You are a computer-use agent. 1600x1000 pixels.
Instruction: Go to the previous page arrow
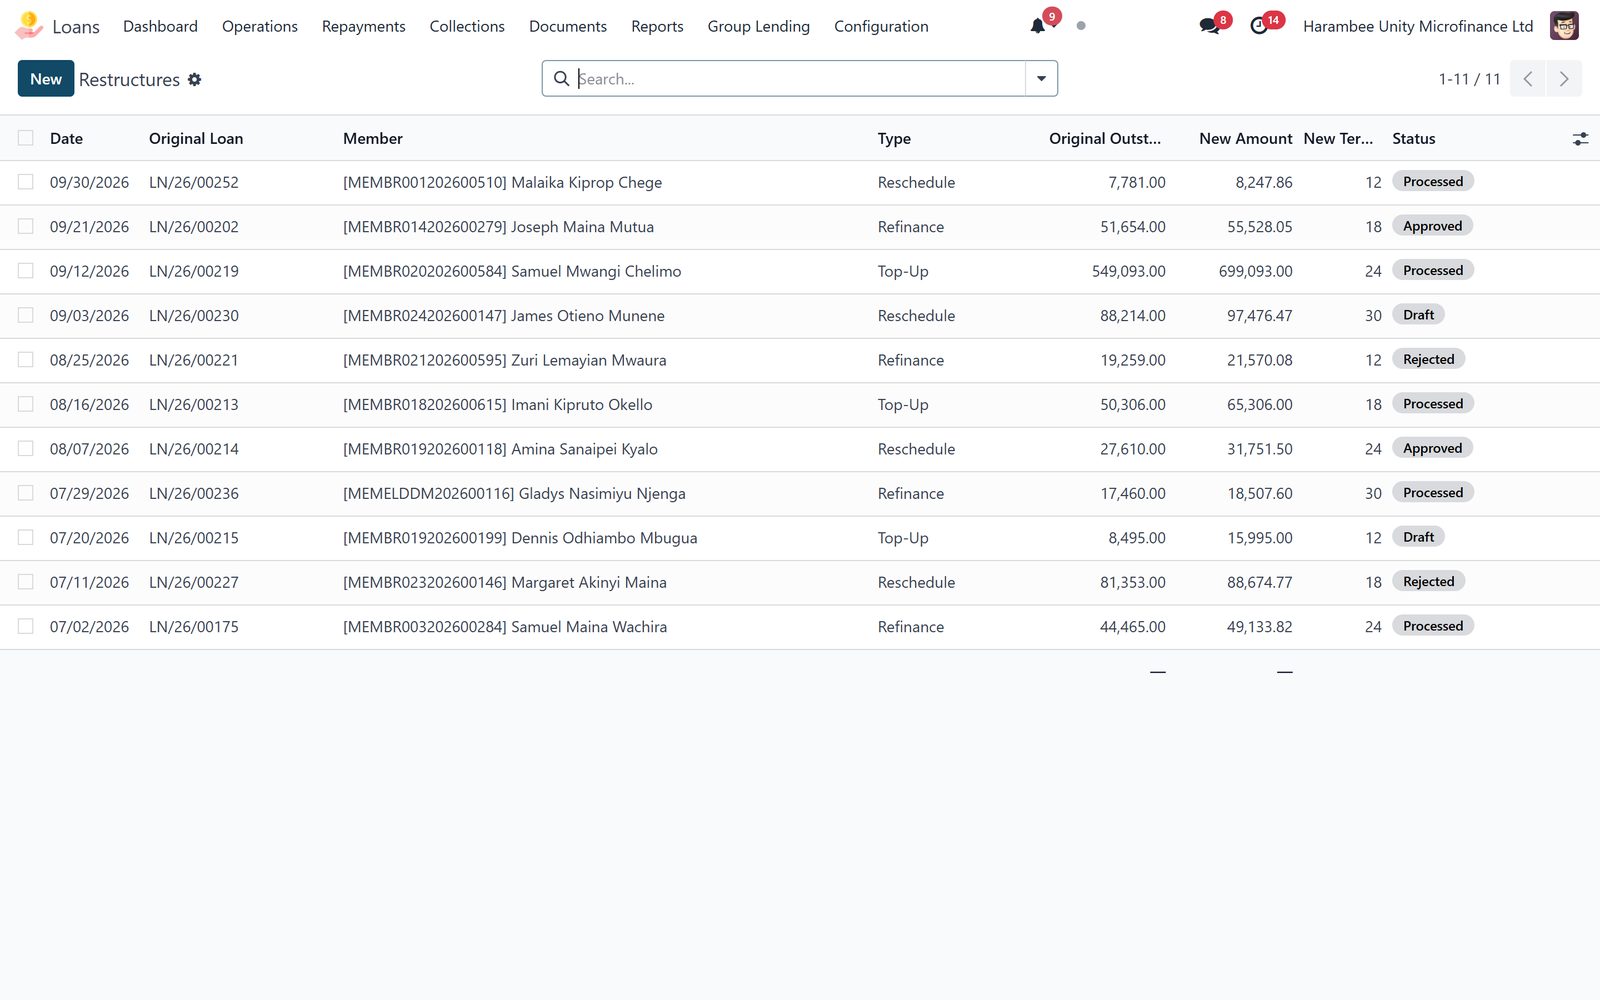click(1528, 79)
